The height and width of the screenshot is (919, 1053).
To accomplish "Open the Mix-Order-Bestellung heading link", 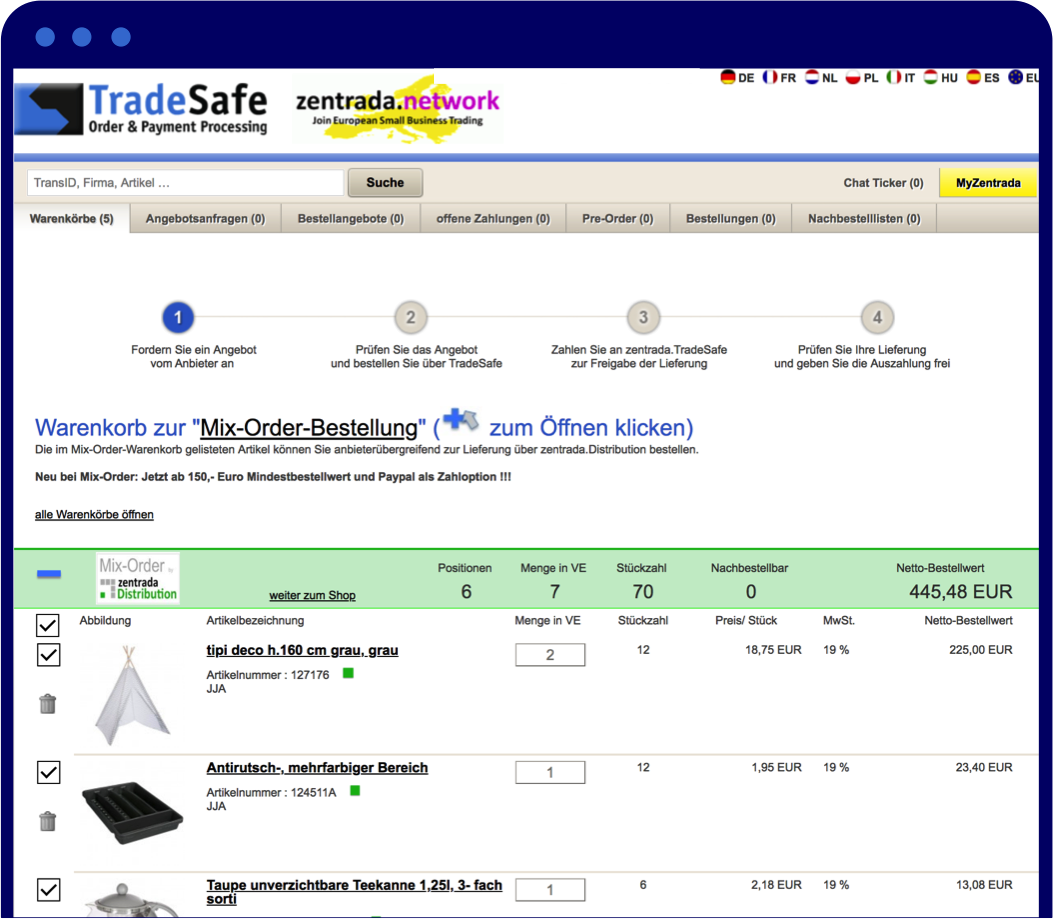I will tap(309, 427).
